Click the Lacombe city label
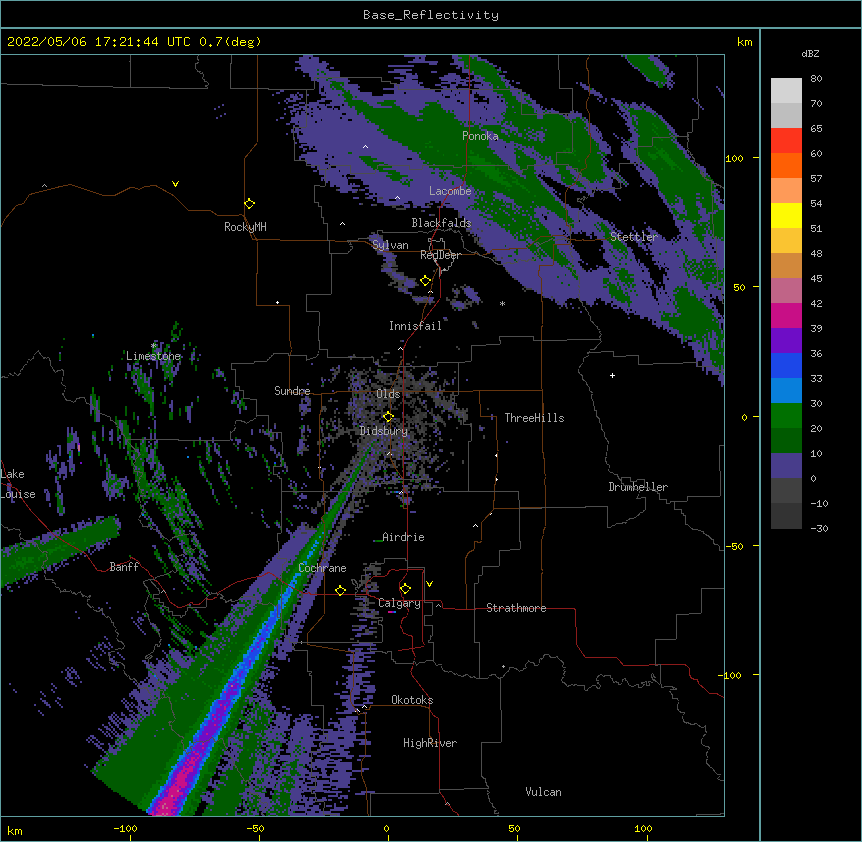 tap(450, 191)
